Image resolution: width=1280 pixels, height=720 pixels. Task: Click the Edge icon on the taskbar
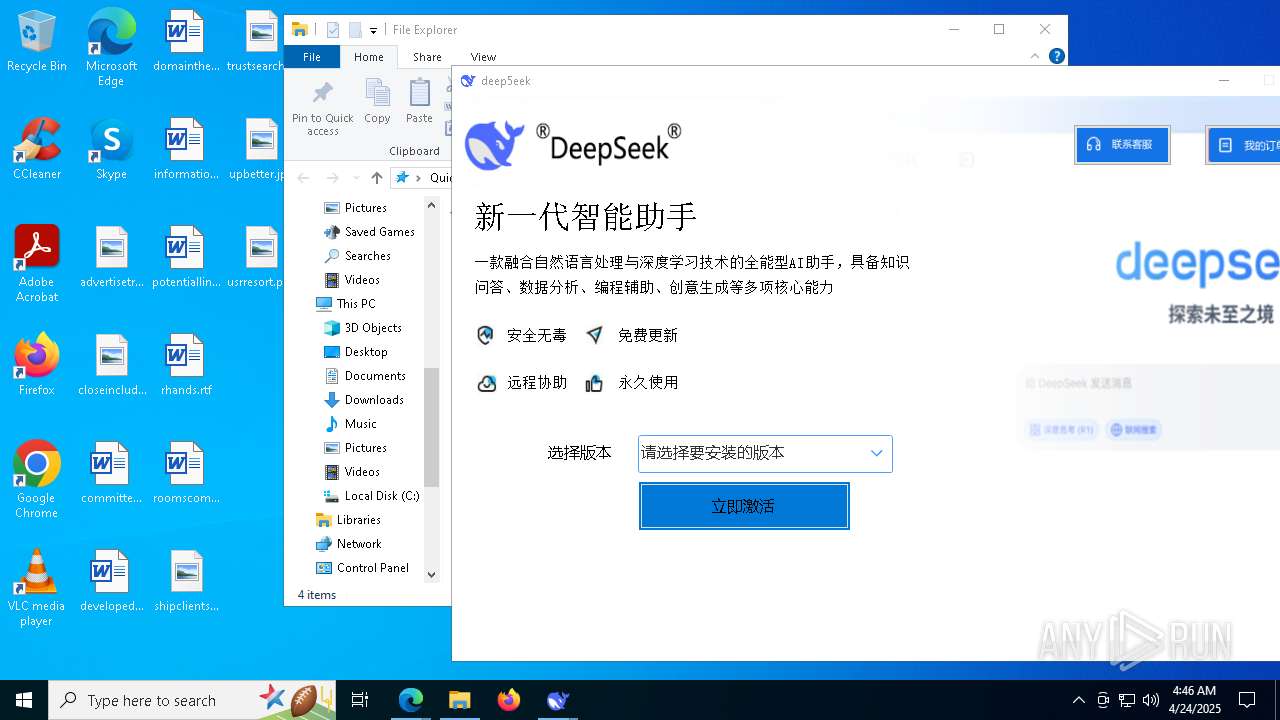[x=411, y=700]
